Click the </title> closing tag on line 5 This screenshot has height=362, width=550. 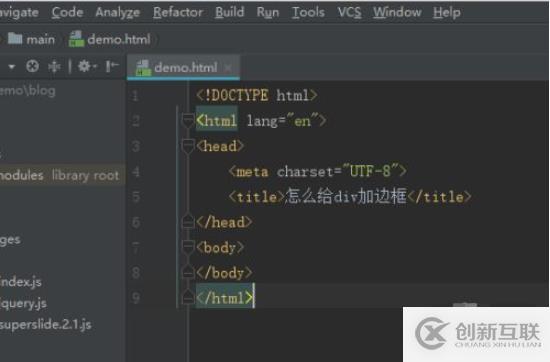(439, 197)
